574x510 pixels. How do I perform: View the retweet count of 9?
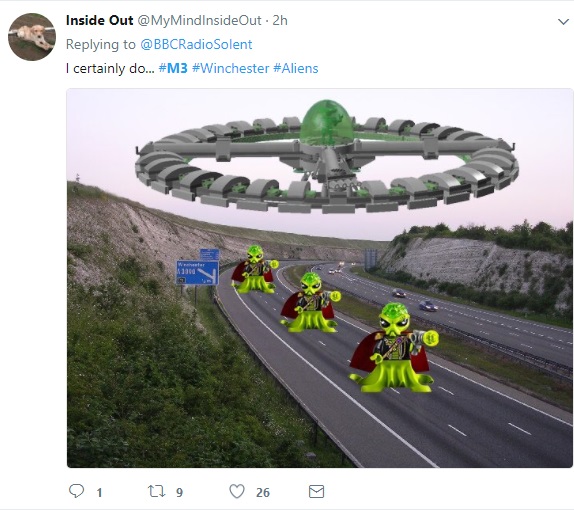179,492
